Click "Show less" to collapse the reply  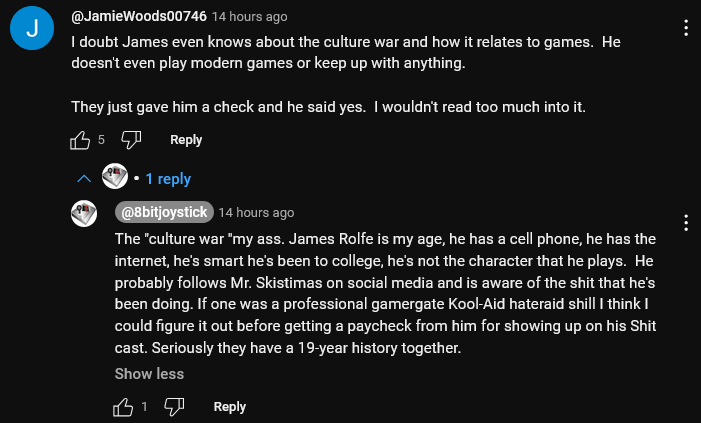(x=149, y=374)
